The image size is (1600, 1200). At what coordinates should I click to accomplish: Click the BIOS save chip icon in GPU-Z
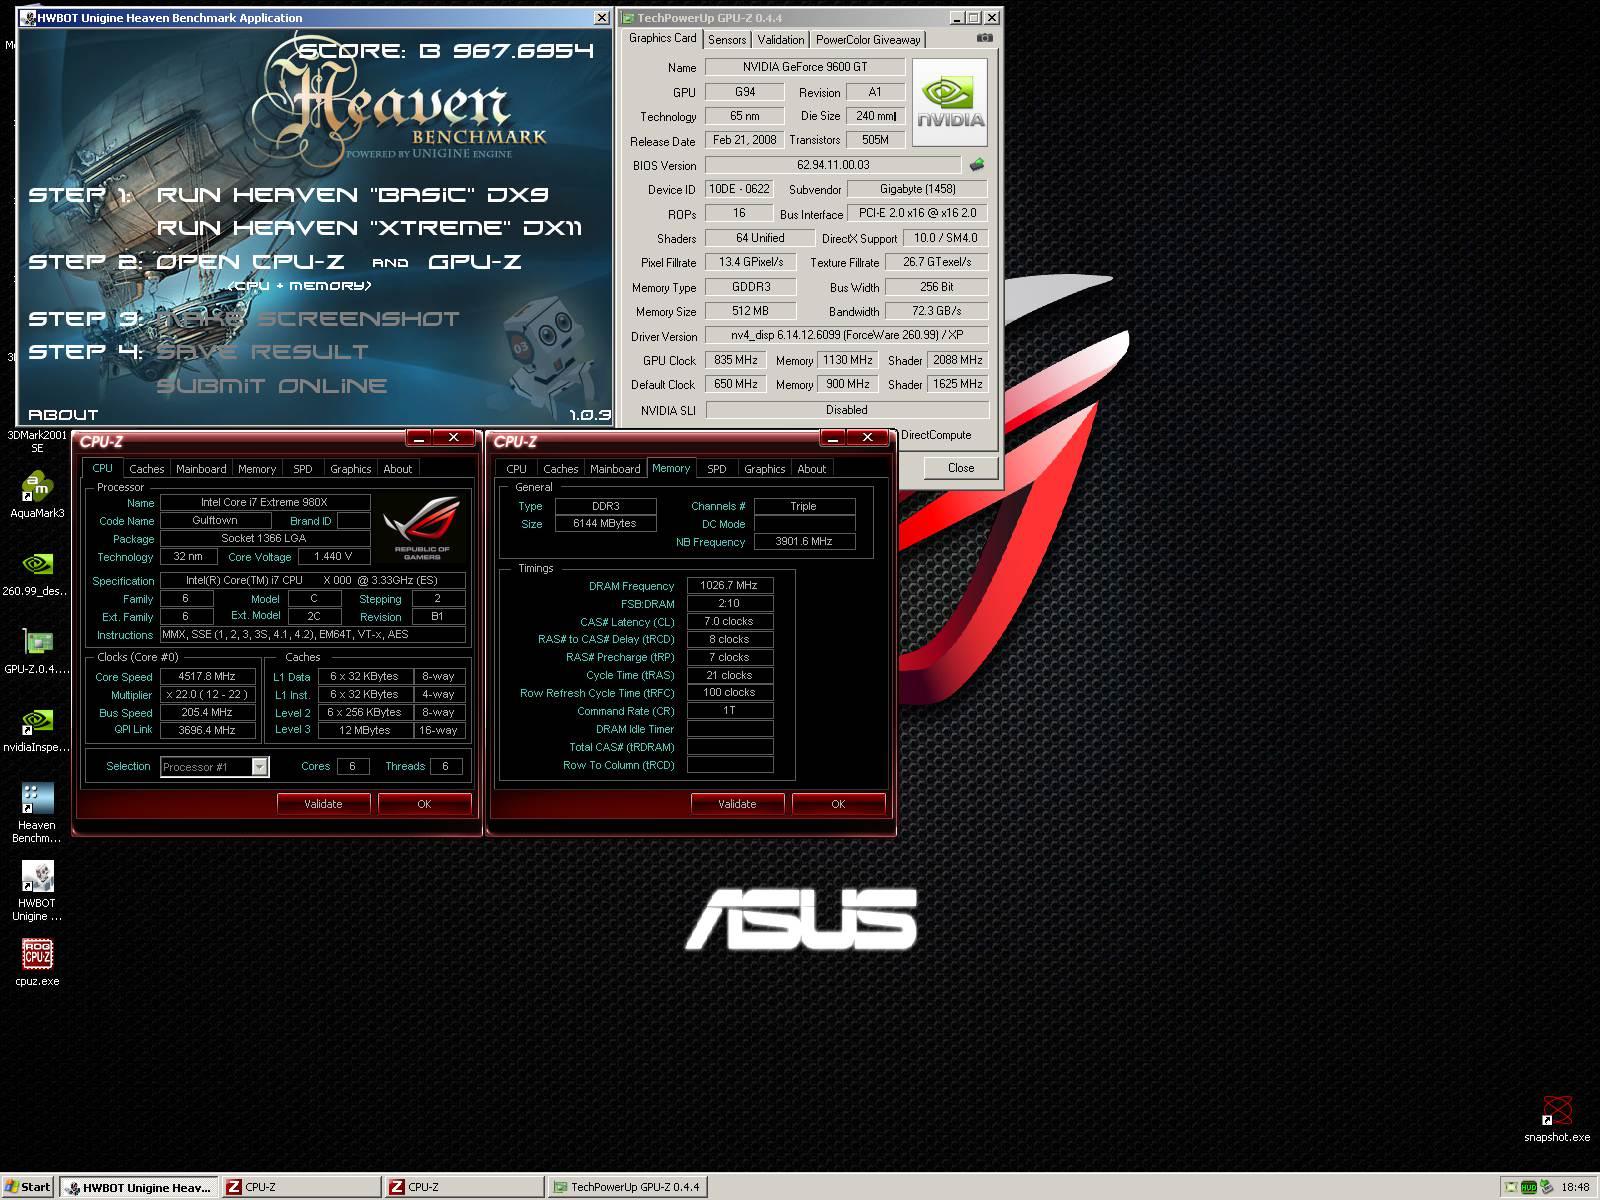tap(977, 164)
